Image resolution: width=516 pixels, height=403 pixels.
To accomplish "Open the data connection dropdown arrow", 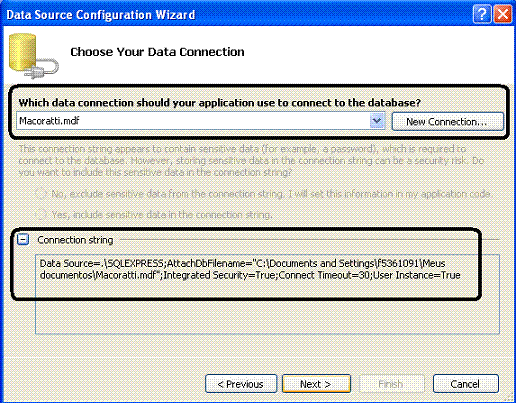I will click(x=377, y=121).
